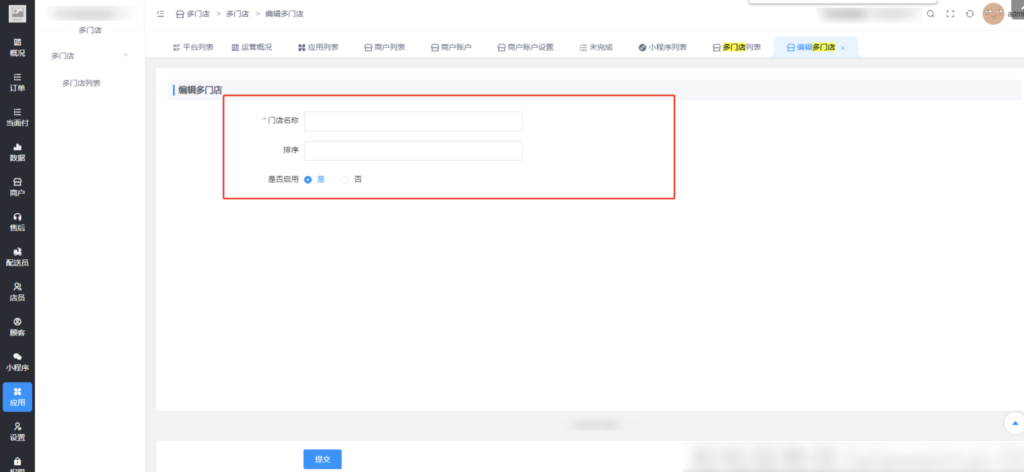Collapse the 多门店 submenu chevron
The width and height of the screenshot is (1024, 472).
125,55
